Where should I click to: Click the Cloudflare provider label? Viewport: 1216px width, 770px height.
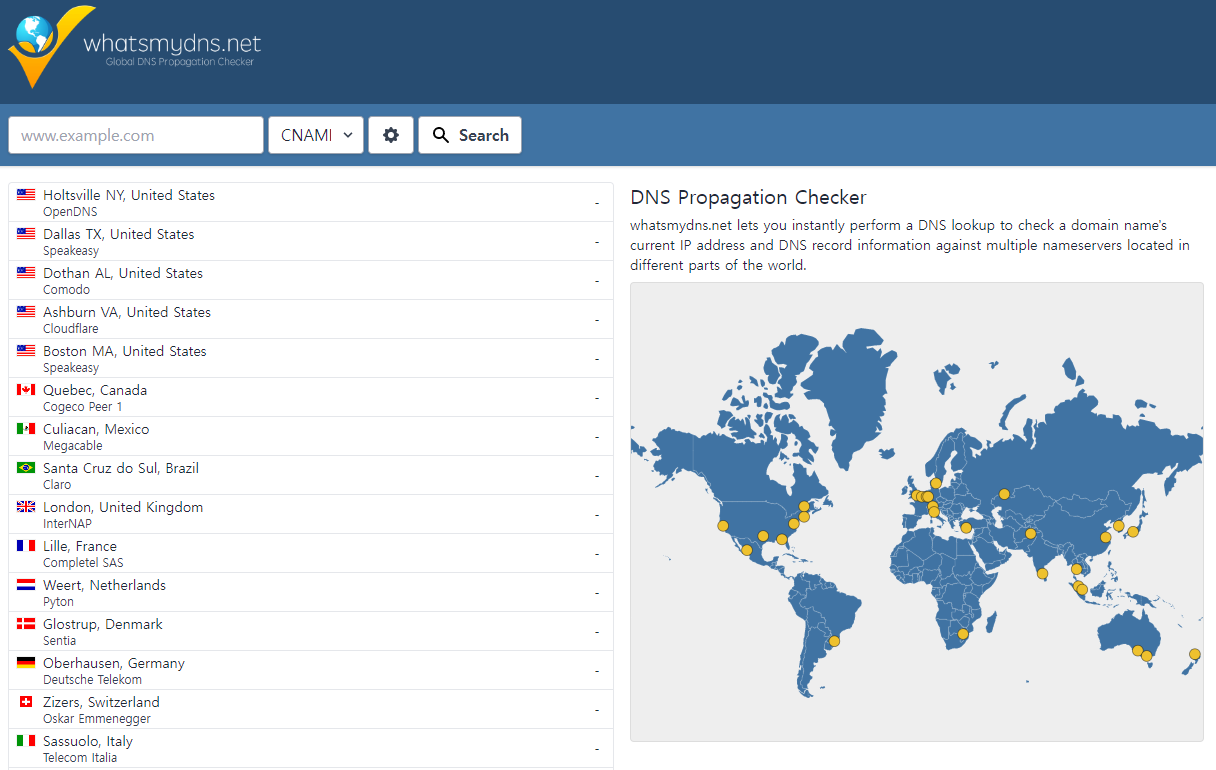coord(71,329)
